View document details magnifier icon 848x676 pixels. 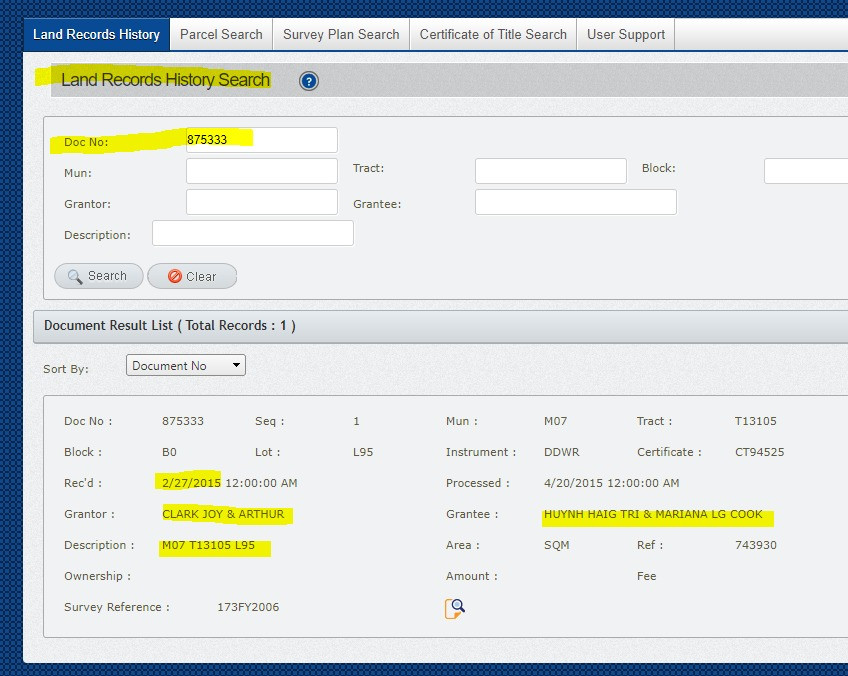[455, 608]
